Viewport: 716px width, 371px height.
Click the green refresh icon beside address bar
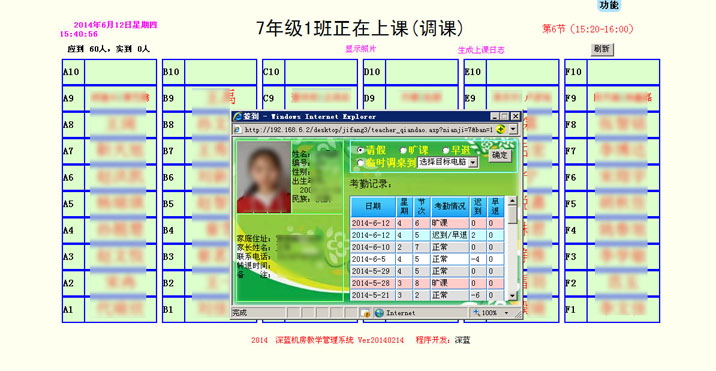(x=500, y=130)
